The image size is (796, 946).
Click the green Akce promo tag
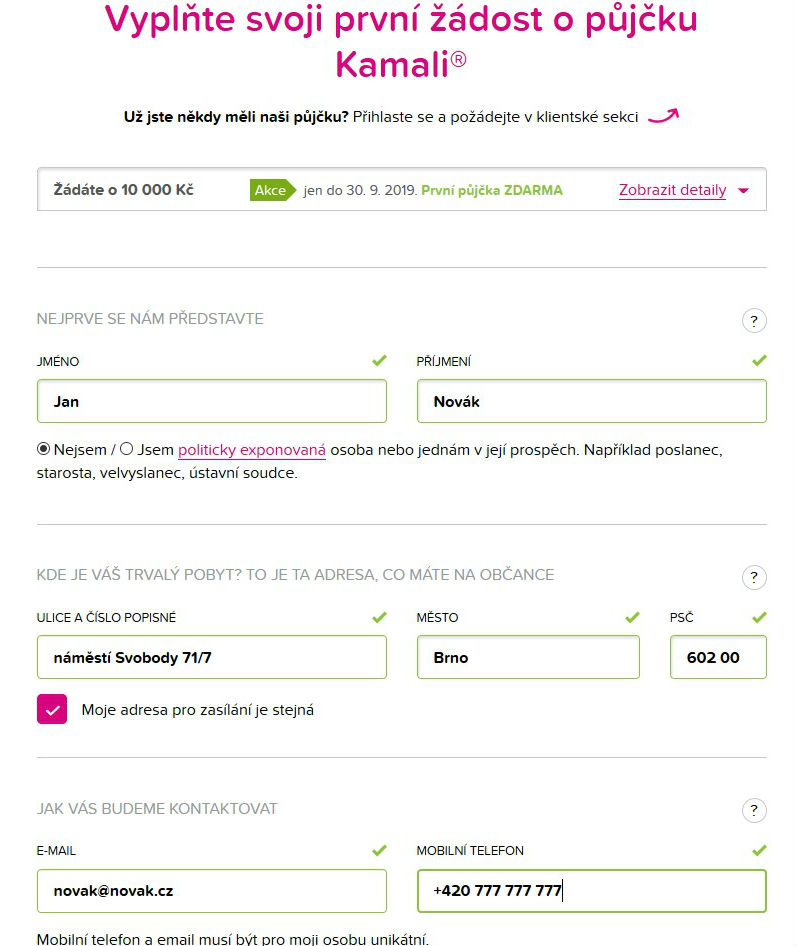[x=273, y=190]
